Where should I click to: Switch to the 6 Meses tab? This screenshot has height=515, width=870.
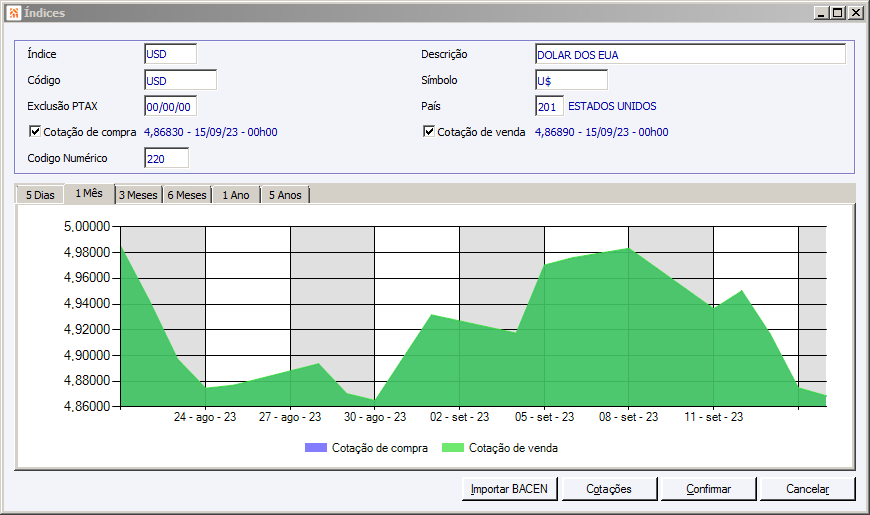[187, 195]
